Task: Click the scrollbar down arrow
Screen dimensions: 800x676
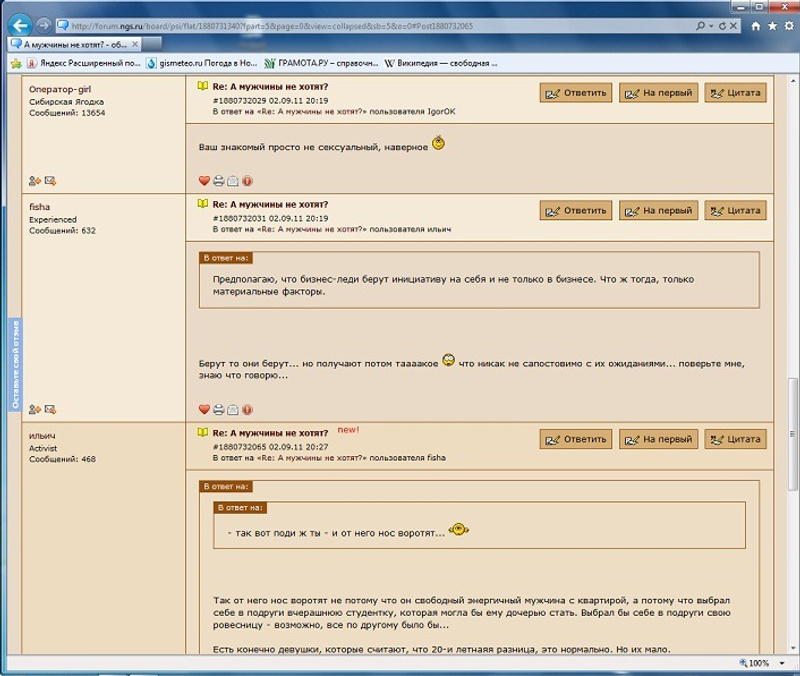Action: pyautogui.click(x=792, y=648)
